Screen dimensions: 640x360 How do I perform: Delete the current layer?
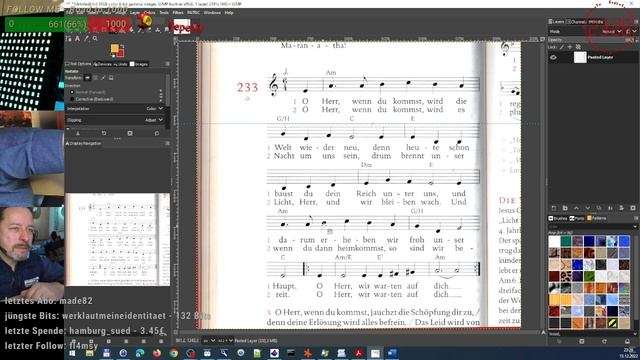click(x=633, y=208)
